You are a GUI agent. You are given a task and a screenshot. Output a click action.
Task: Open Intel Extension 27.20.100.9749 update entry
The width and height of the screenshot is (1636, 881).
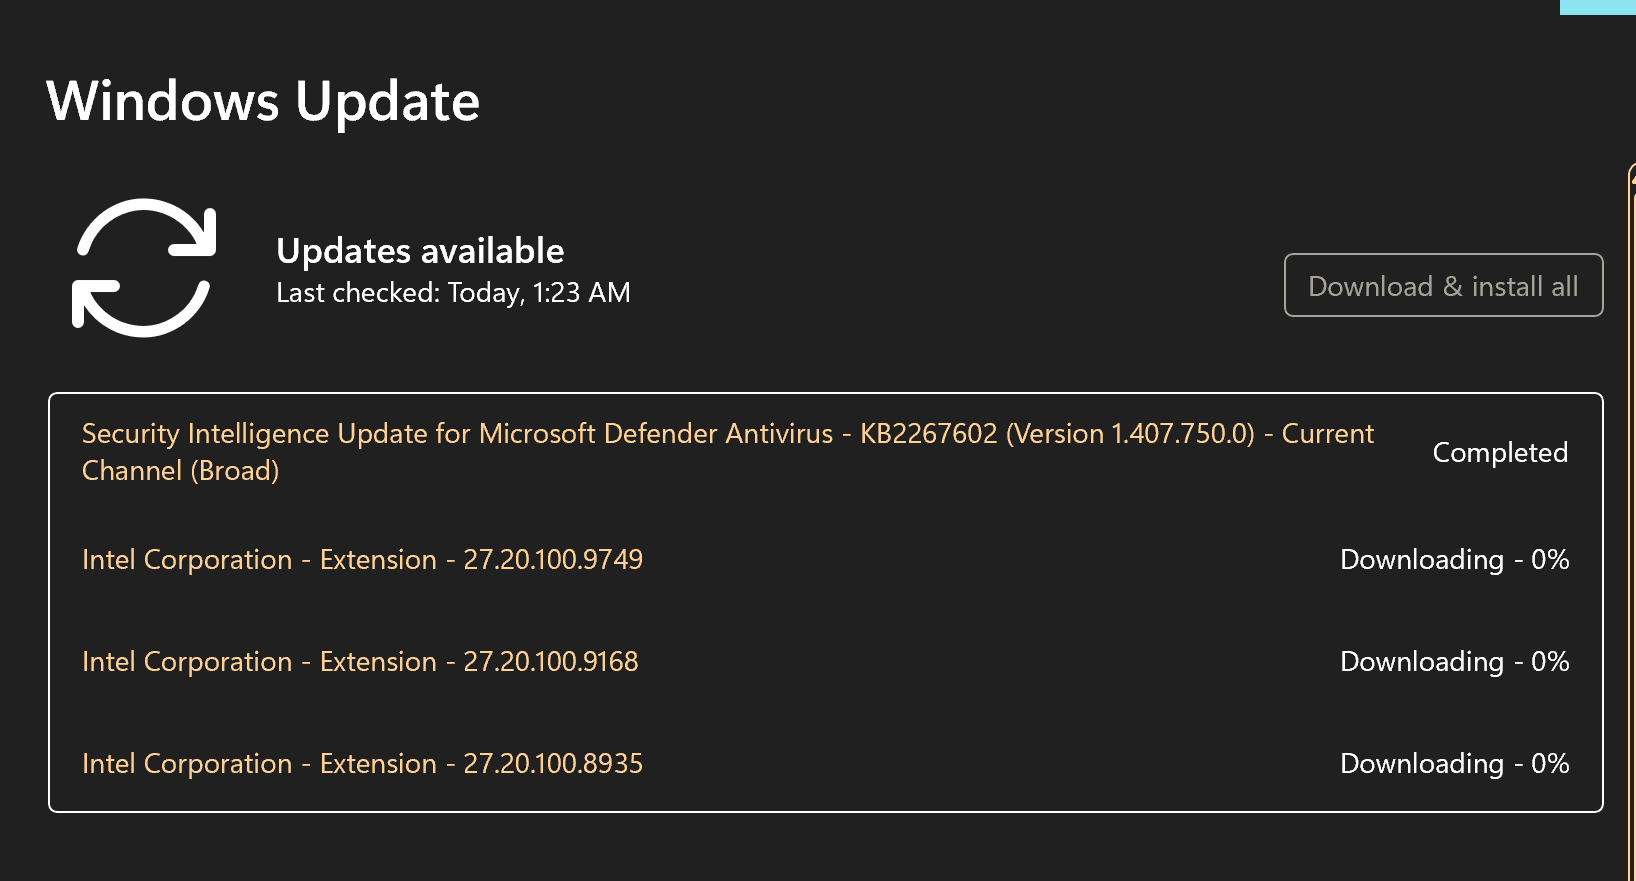point(362,560)
